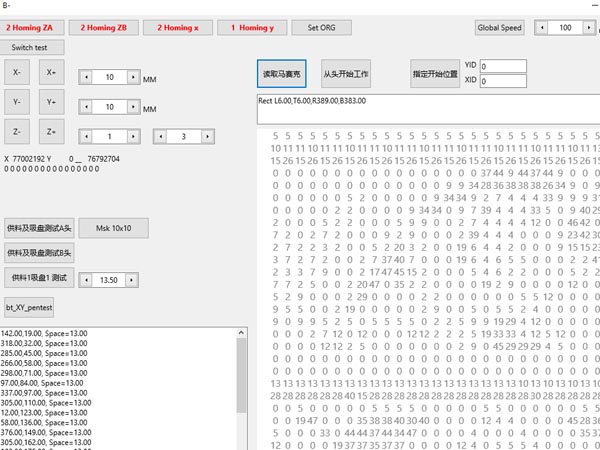Decrease the Y jog distance (MM) stepper
This screenshot has height=450, width=600.
click(x=86, y=107)
